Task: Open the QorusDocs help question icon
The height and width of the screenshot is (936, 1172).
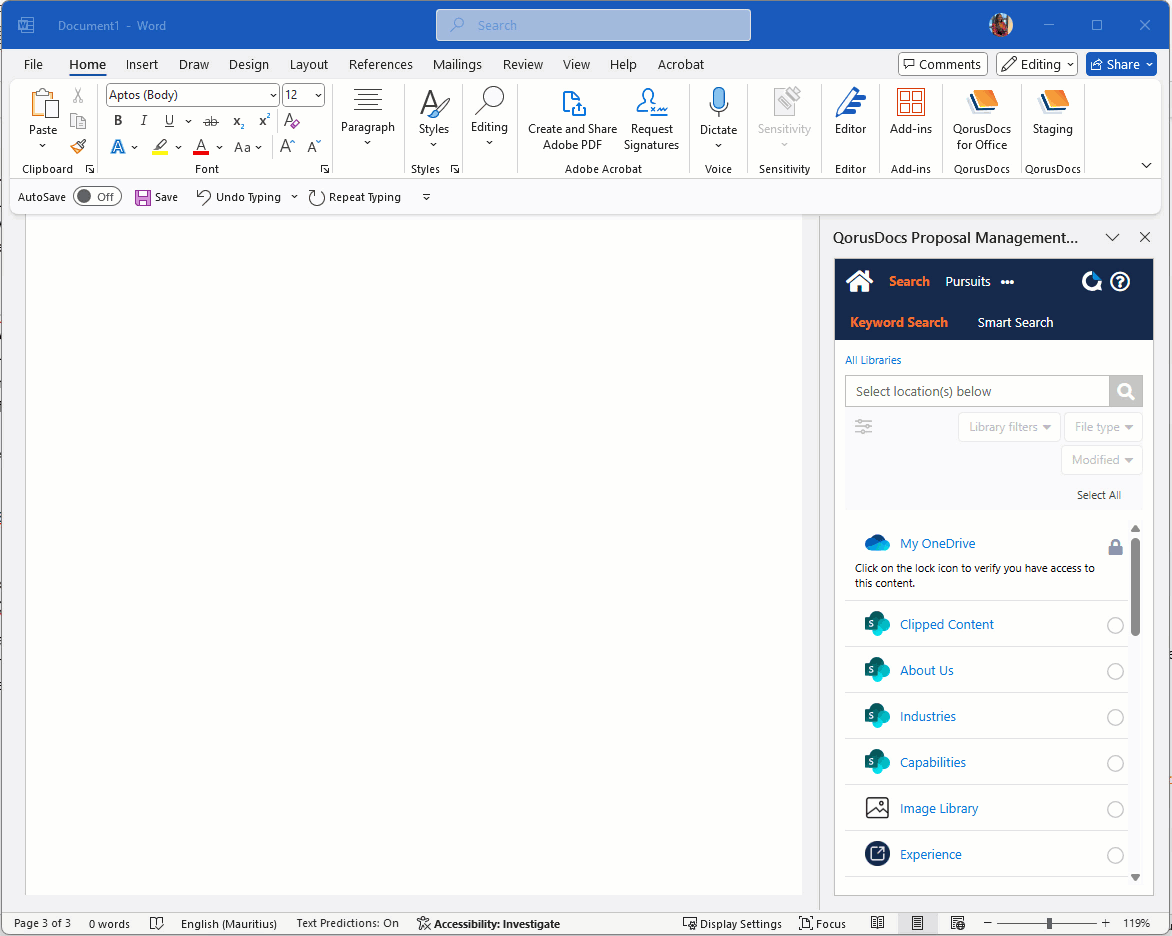Action: 1120,281
